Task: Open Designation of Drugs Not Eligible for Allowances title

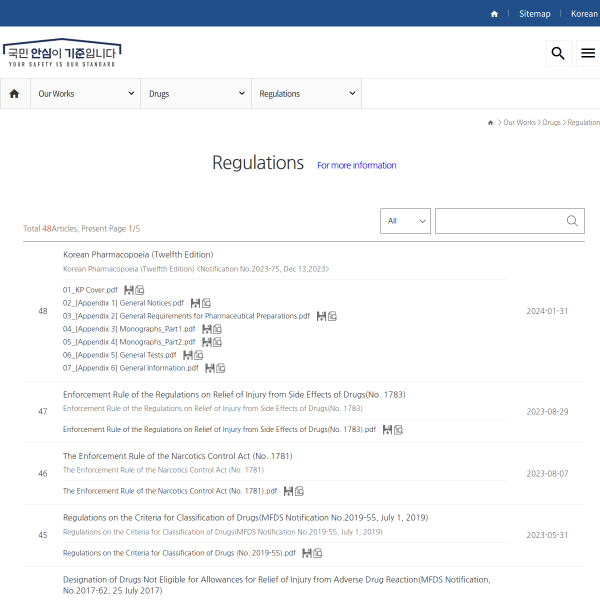Action: 277,585
